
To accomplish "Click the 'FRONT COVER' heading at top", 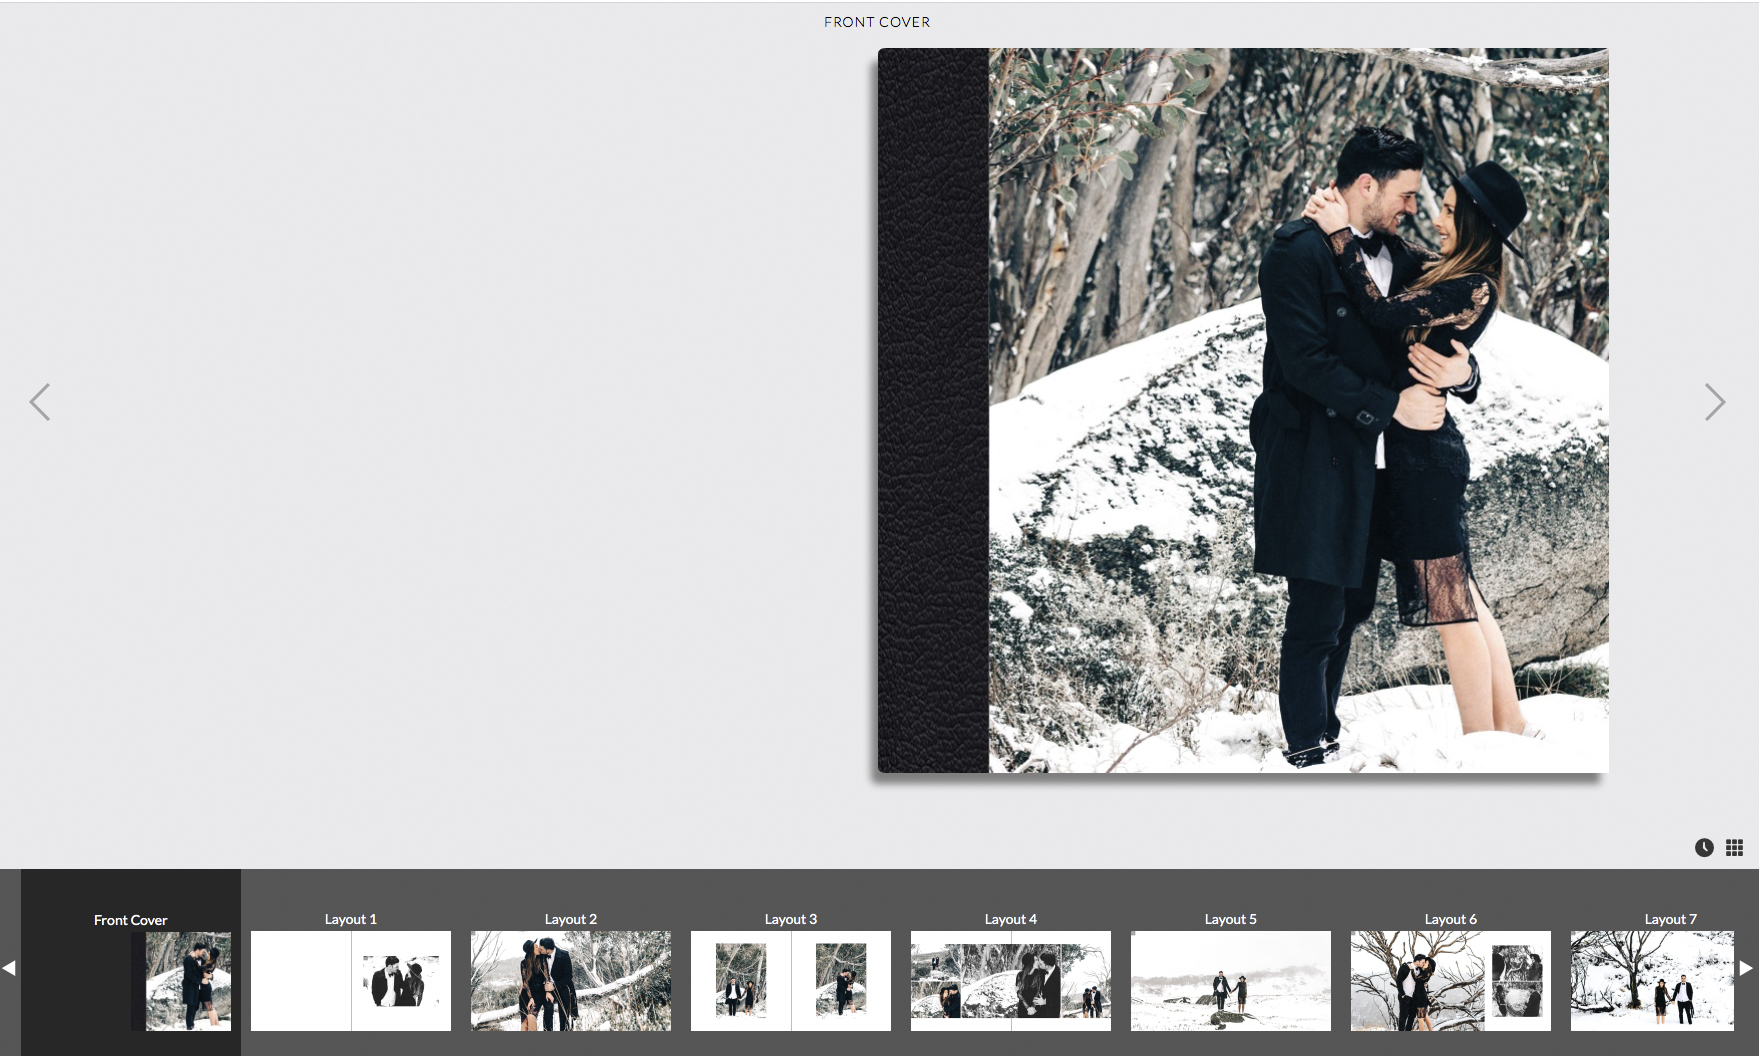I will [x=877, y=22].
